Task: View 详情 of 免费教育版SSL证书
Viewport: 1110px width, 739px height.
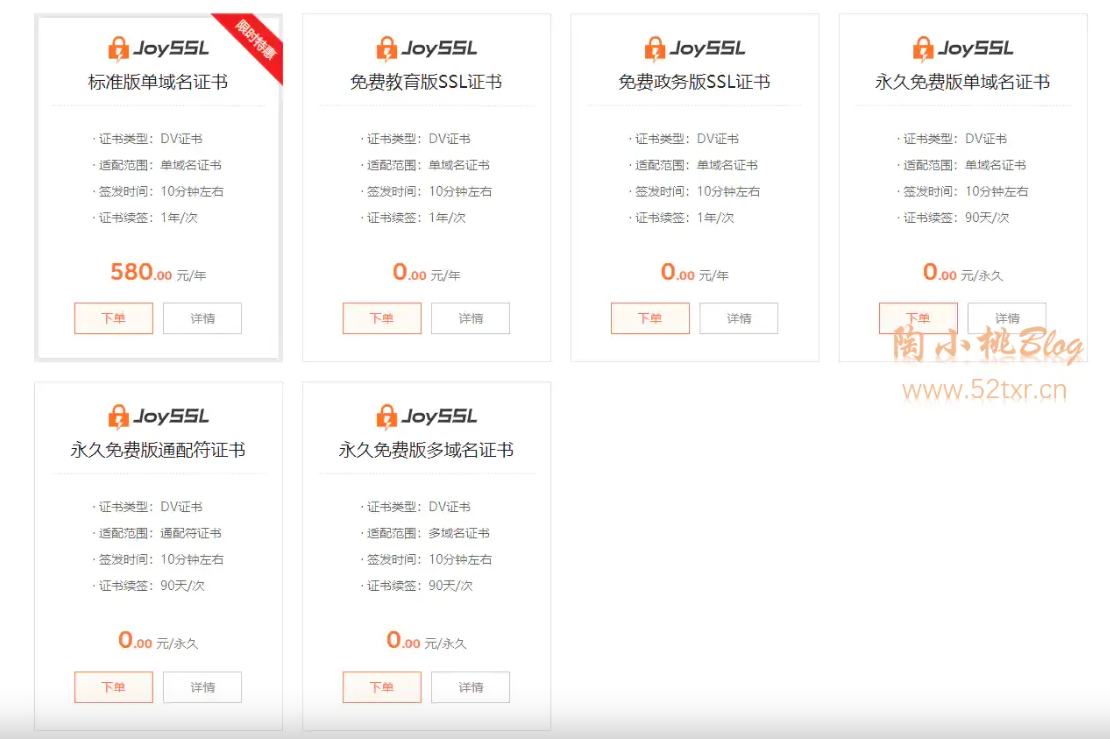Action: 471,319
